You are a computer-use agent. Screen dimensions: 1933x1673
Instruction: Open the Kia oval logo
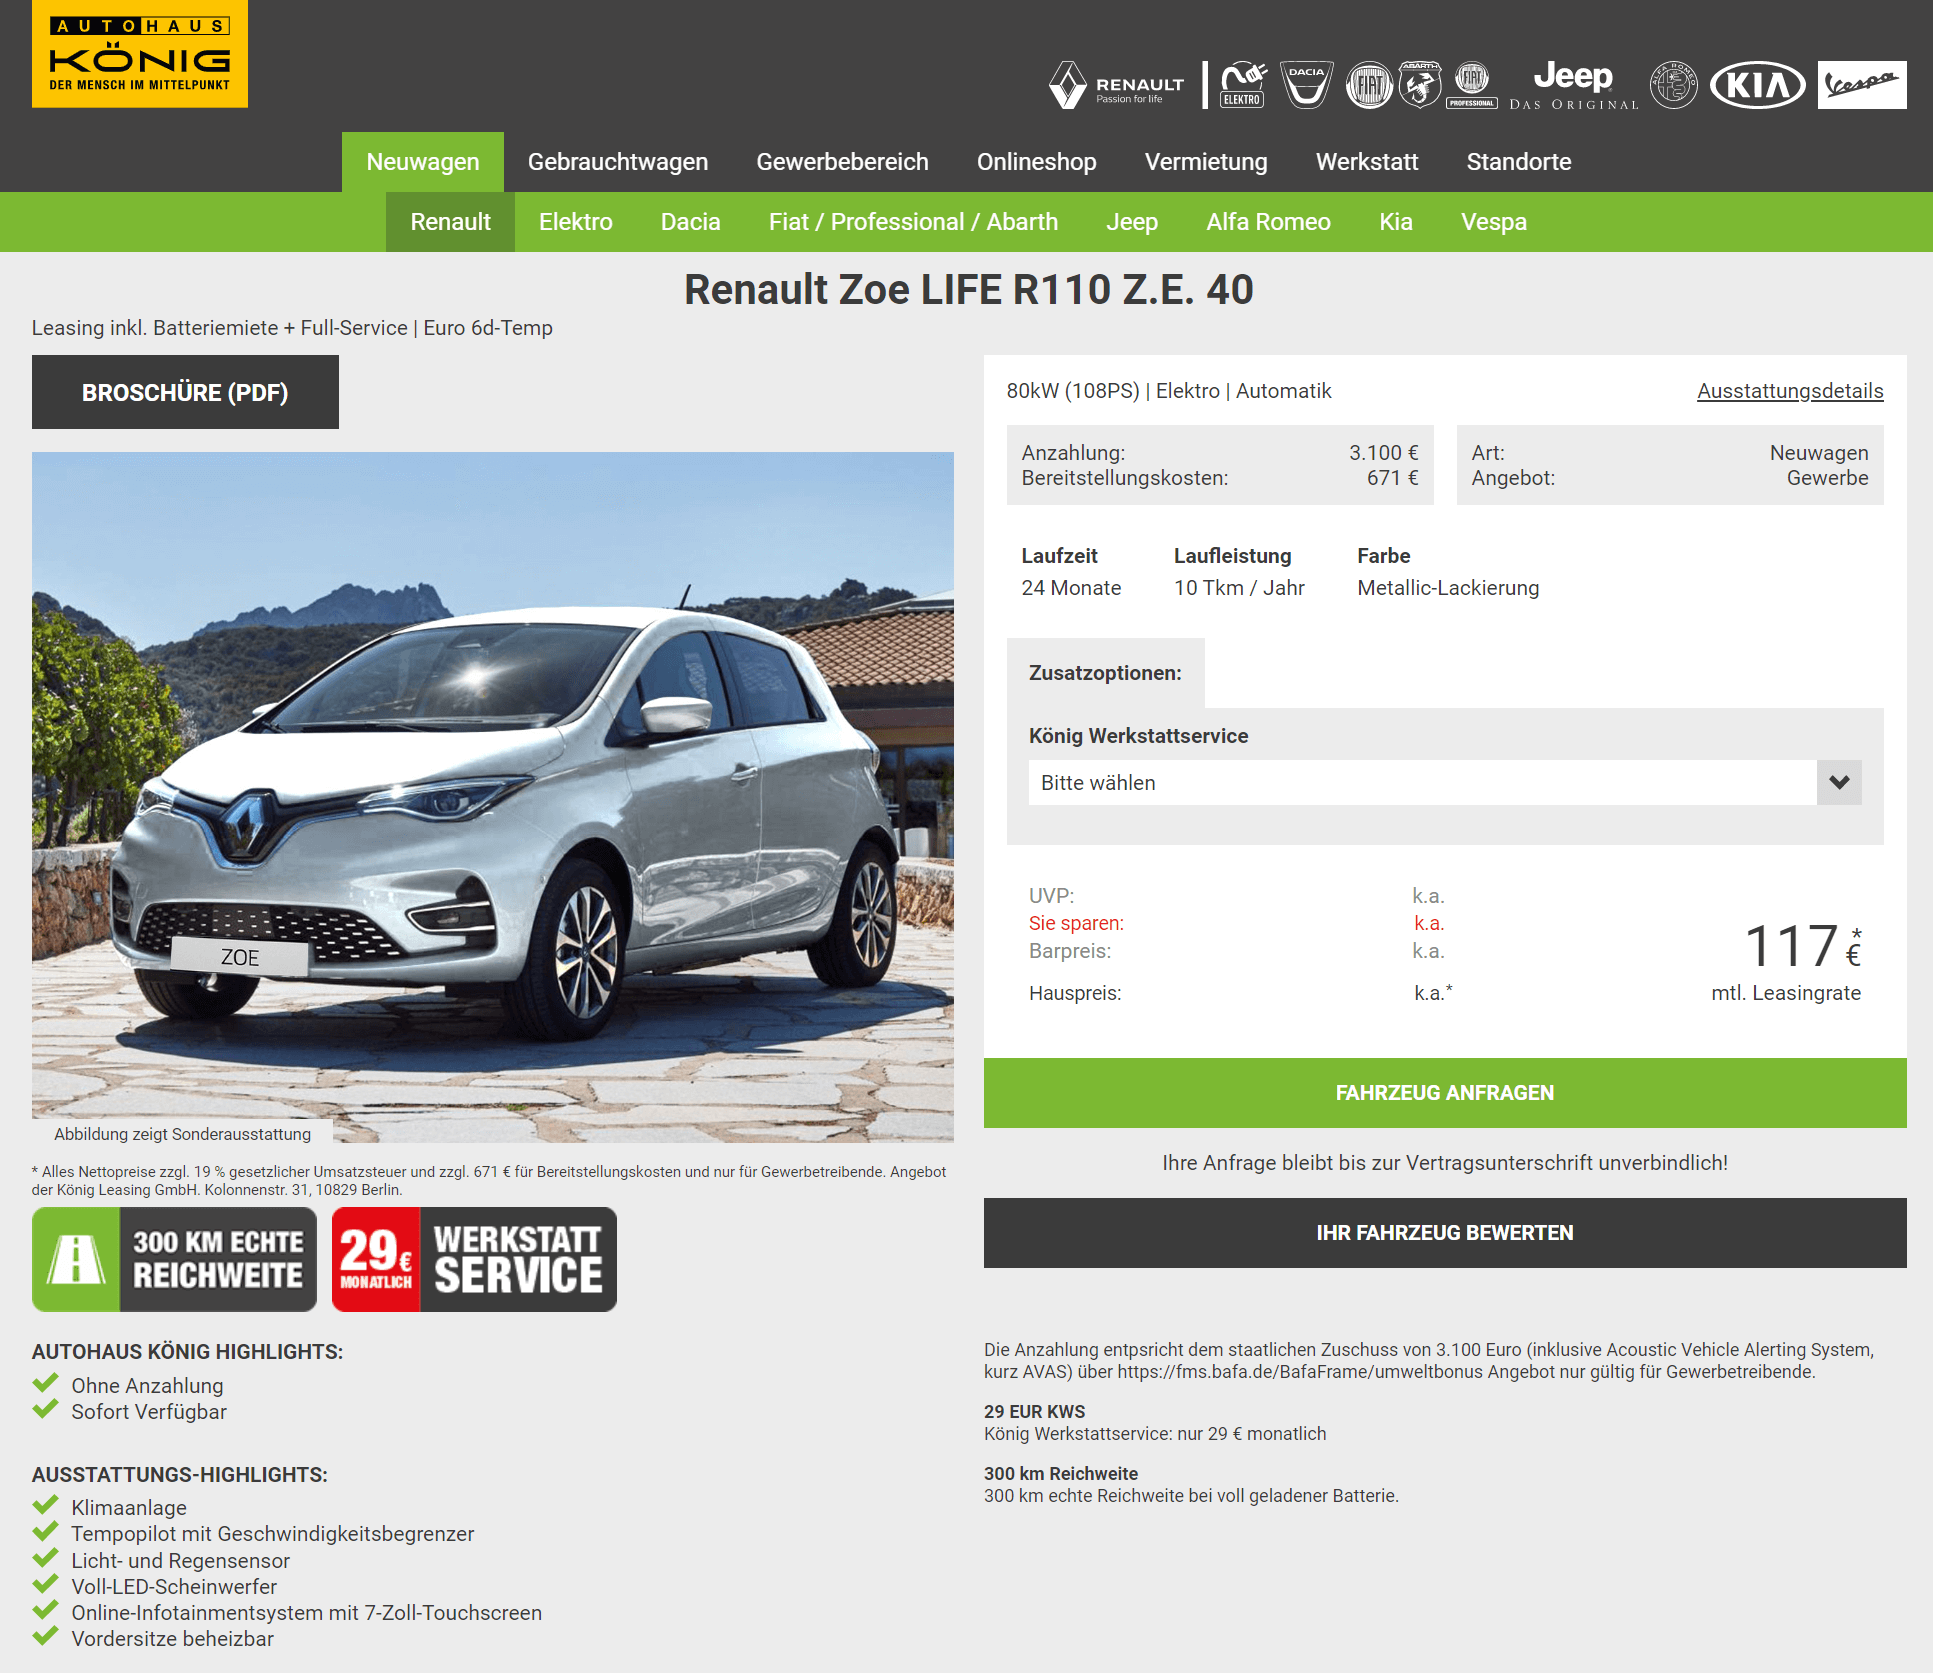[x=1758, y=85]
